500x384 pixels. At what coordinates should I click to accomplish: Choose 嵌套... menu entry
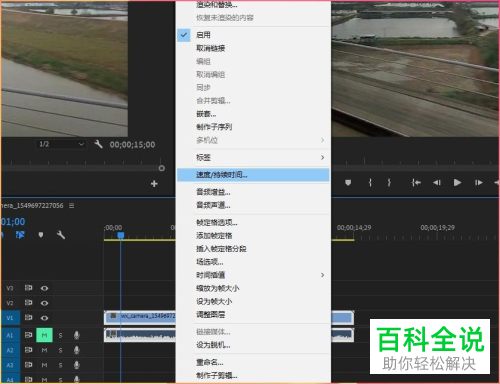click(x=253, y=114)
